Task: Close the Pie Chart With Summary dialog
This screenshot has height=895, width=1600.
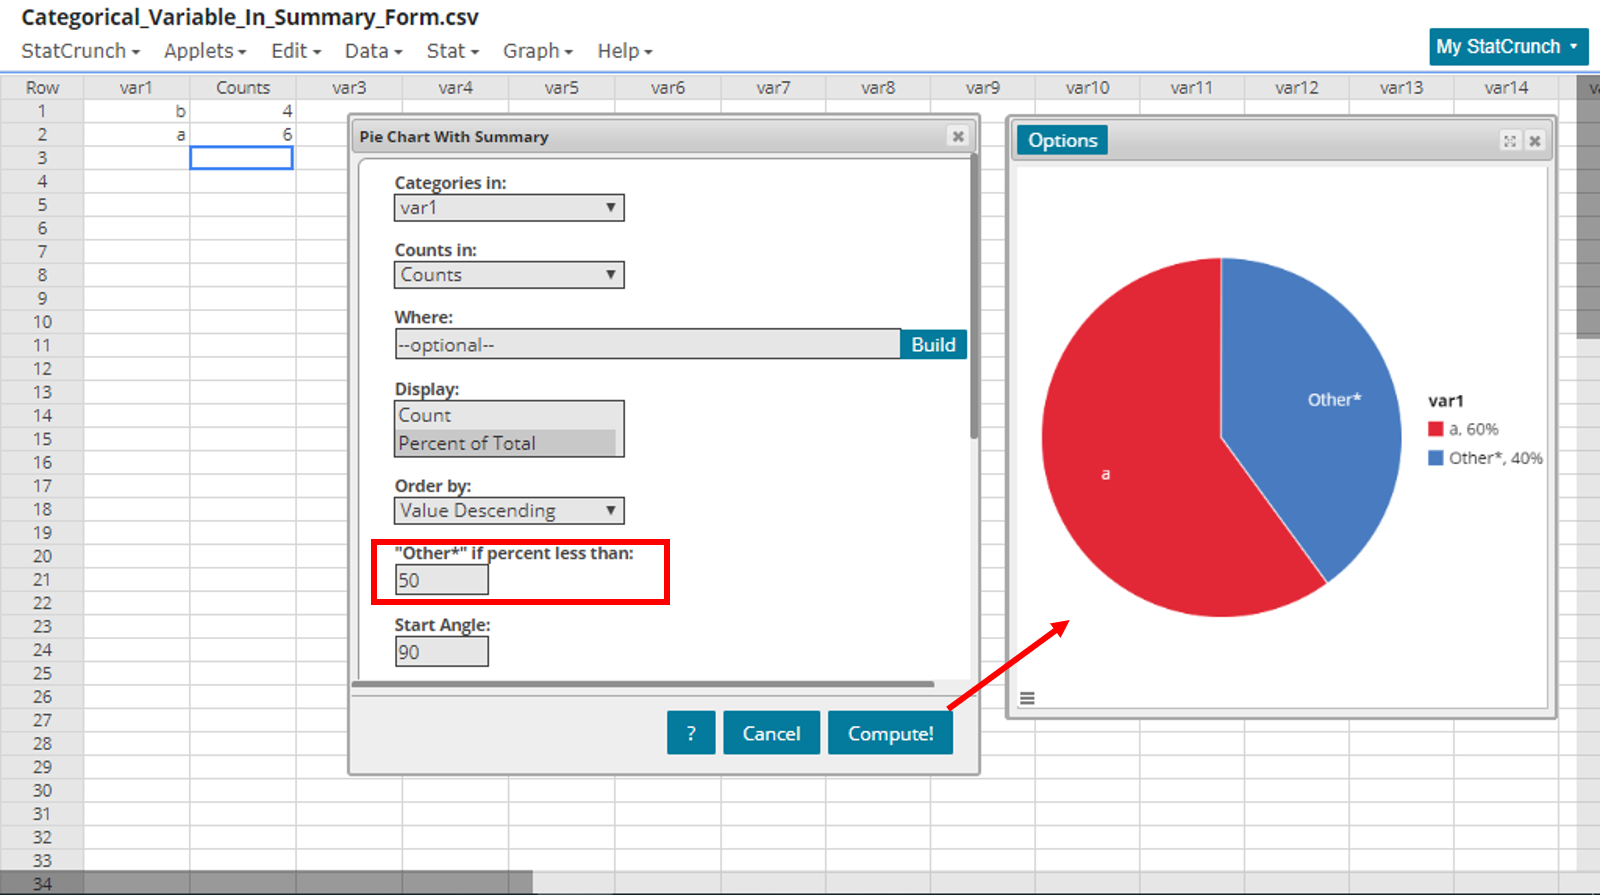Action: click(958, 136)
